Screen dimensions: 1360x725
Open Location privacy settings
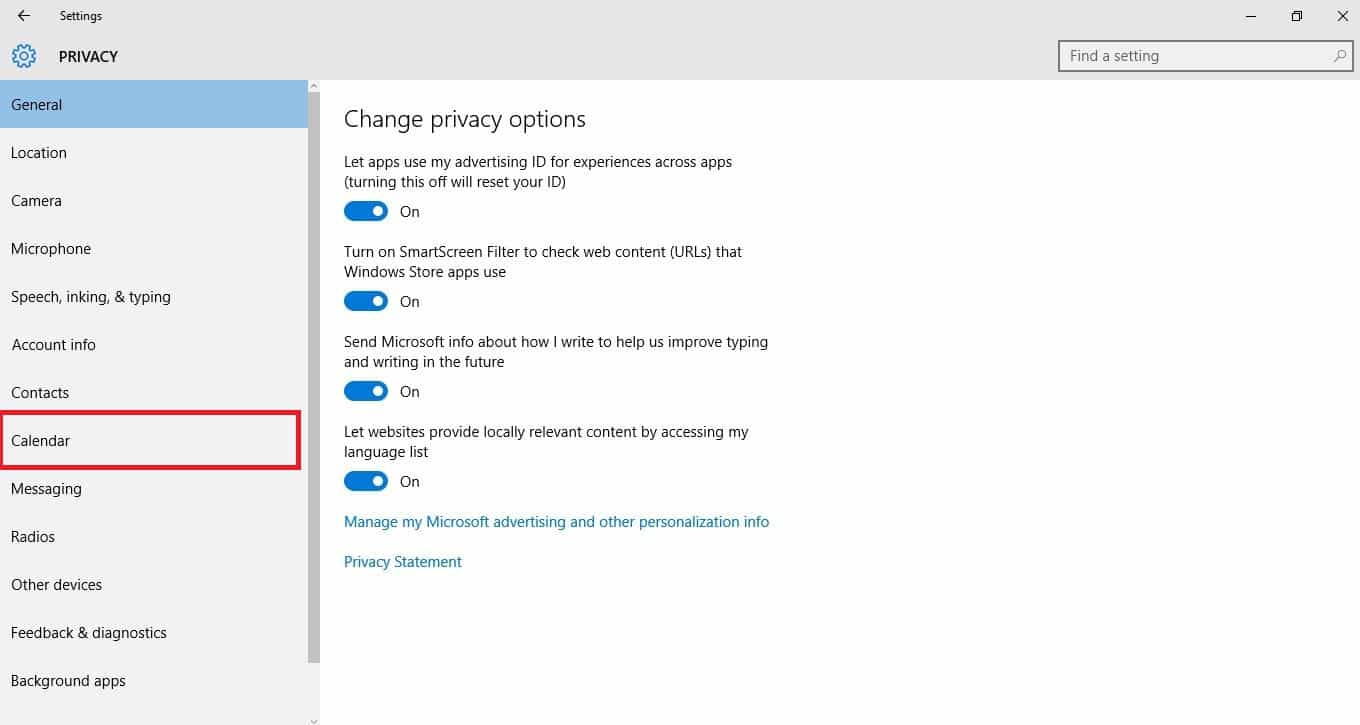click(x=39, y=152)
